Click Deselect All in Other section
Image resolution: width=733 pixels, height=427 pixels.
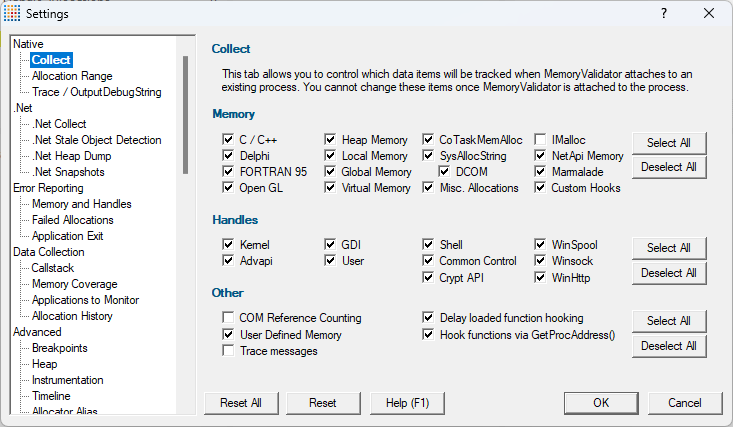pyautogui.click(x=669, y=346)
